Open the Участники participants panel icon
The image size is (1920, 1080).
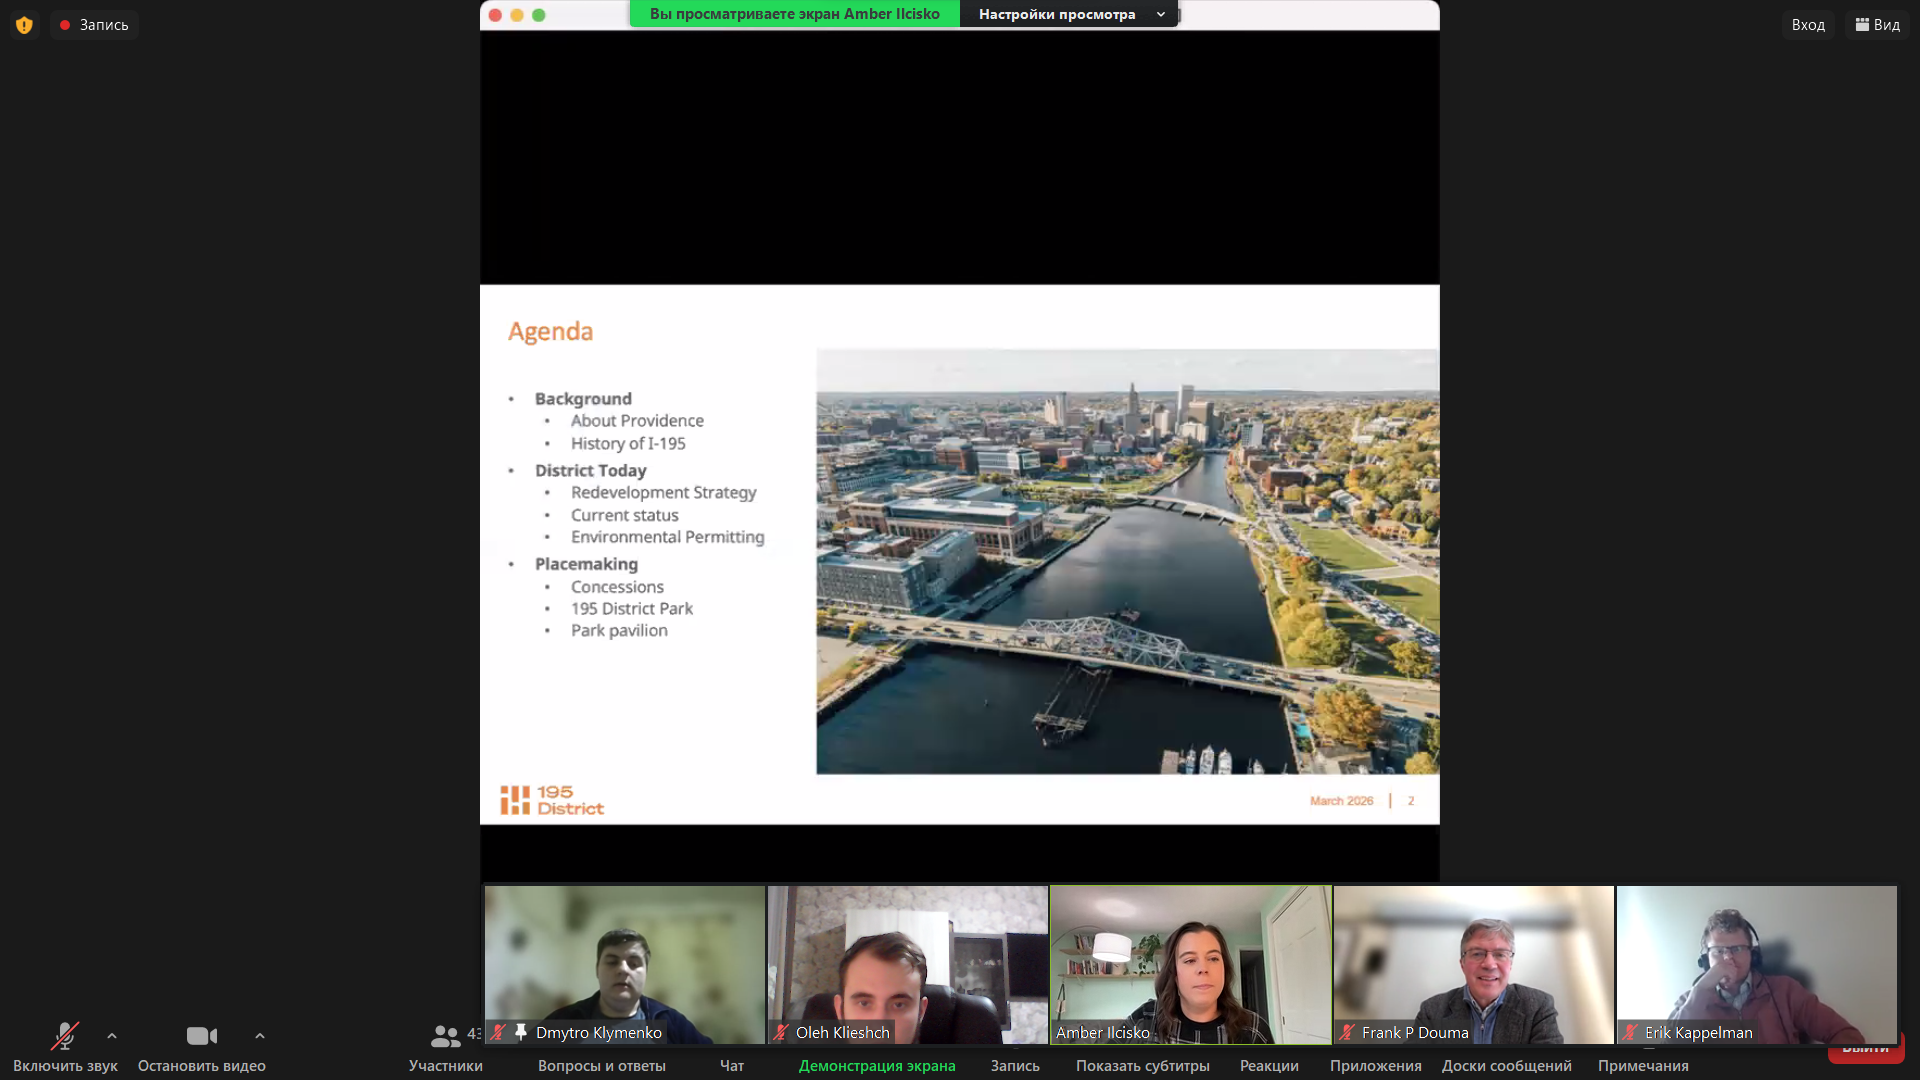446,1036
